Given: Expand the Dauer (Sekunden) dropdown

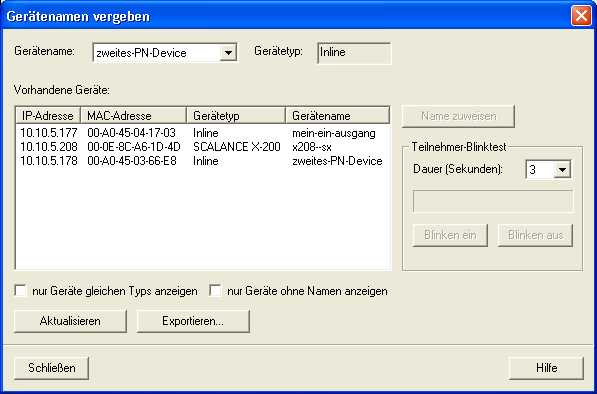Looking at the screenshot, I should click(562, 169).
